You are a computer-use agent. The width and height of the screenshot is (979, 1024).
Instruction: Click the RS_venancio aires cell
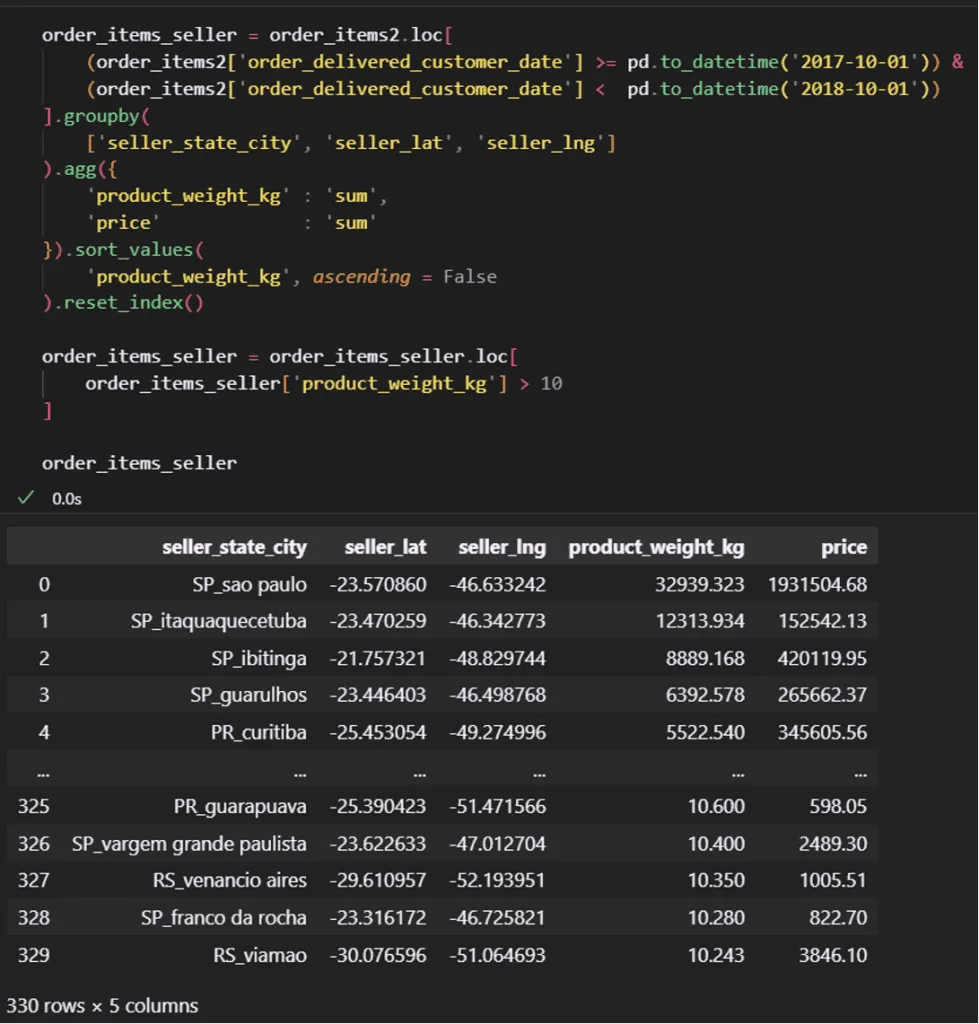pos(229,880)
